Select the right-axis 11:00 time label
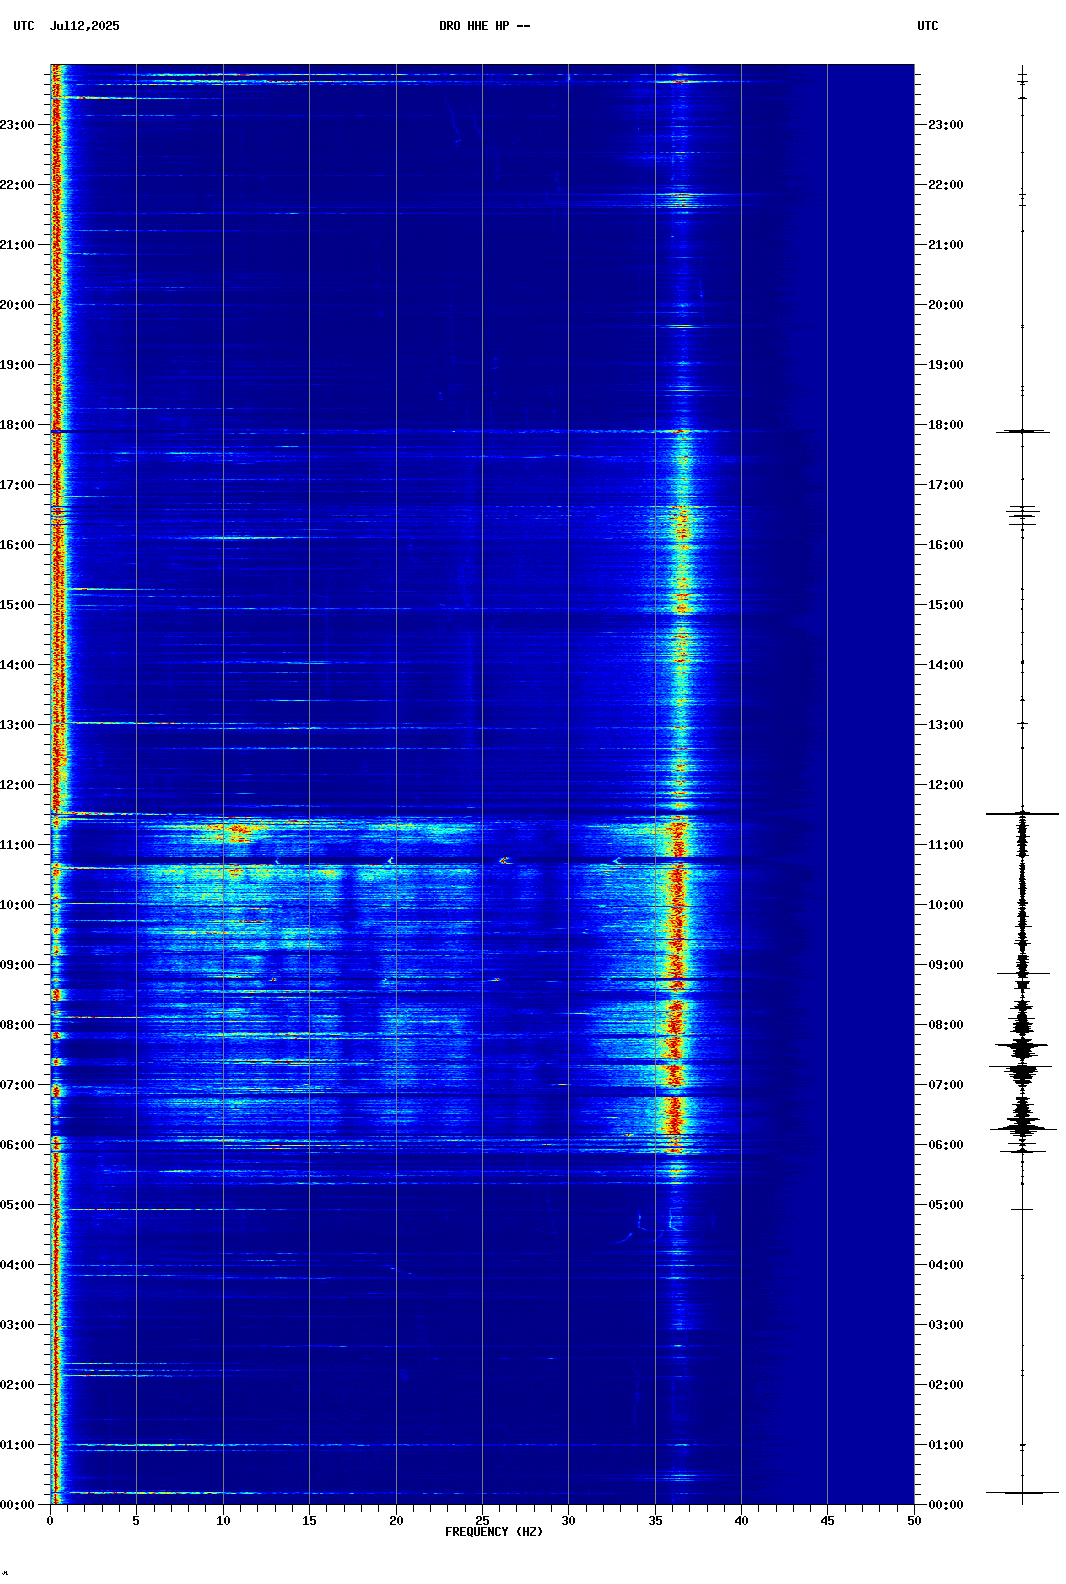Viewport: 1066px width, 1584px height. click(946, 845)
